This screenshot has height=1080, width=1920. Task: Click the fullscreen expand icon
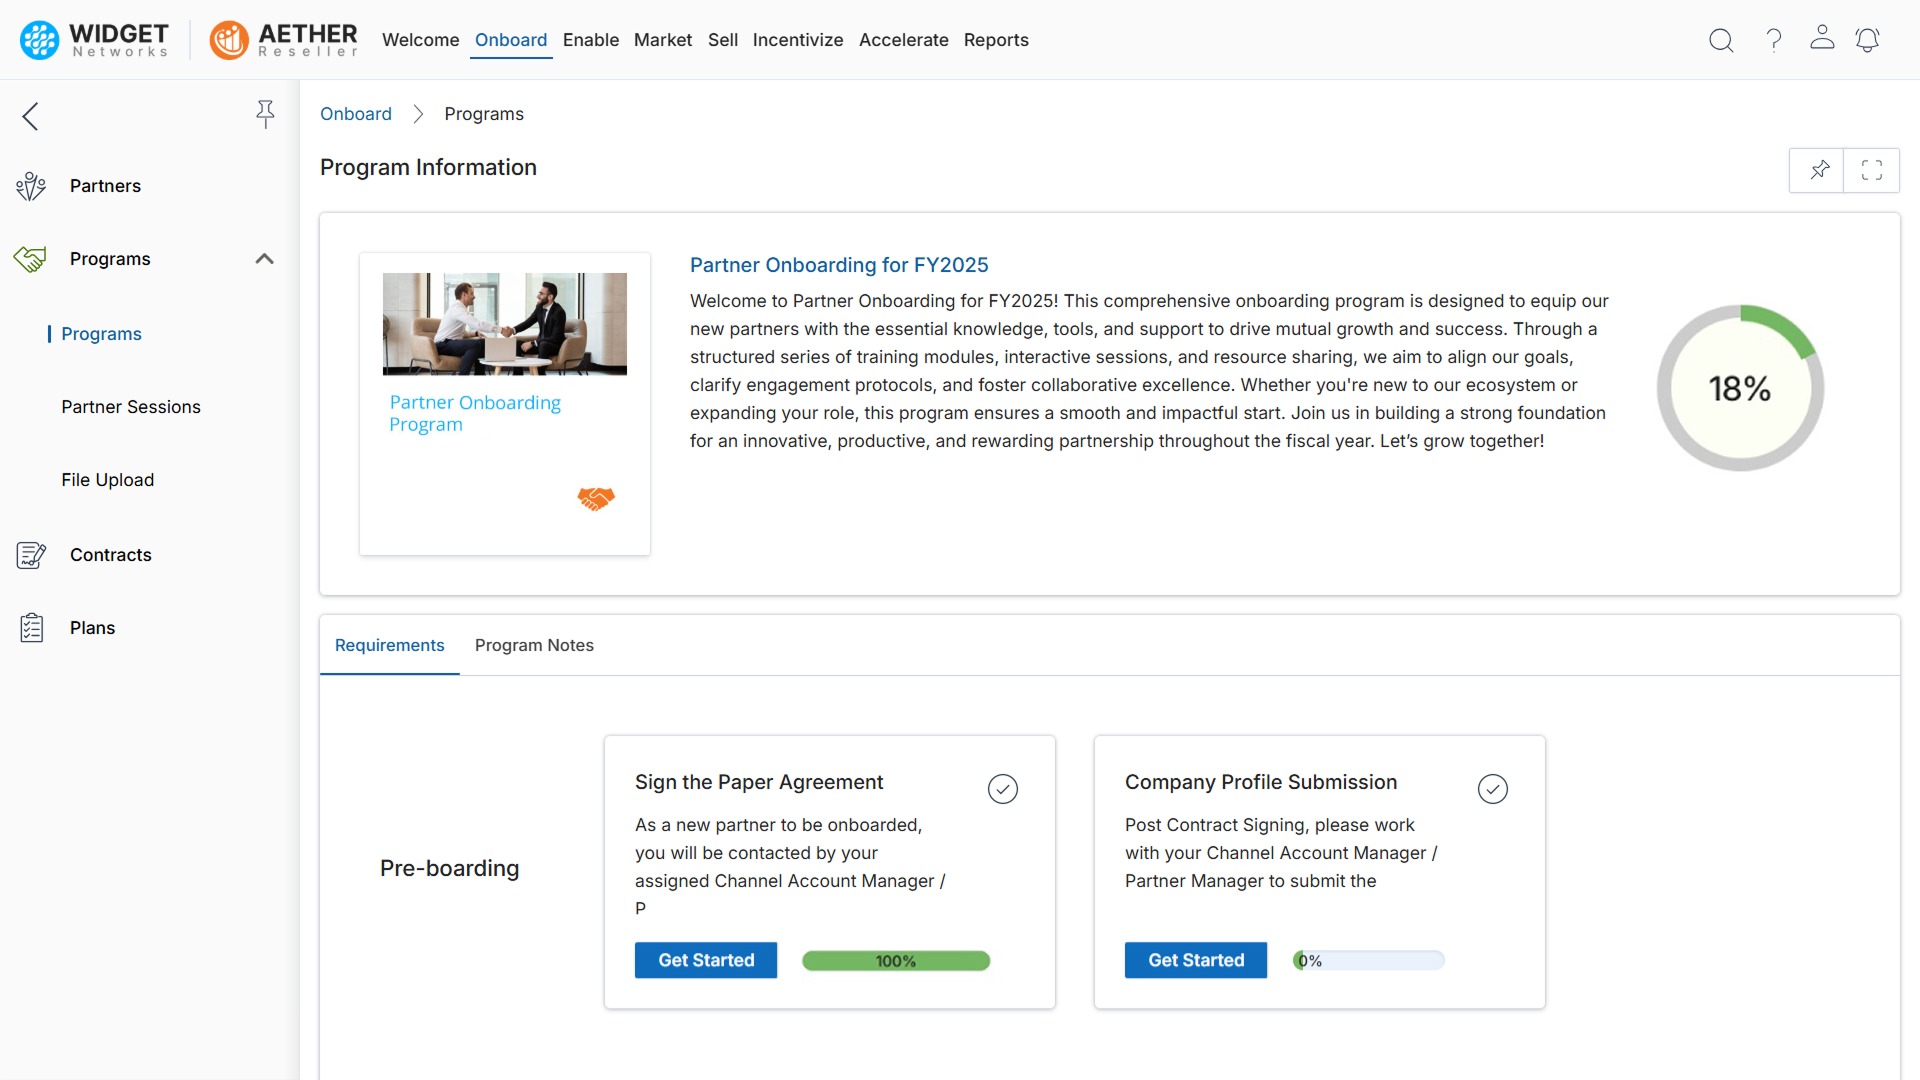[1871, 170]
